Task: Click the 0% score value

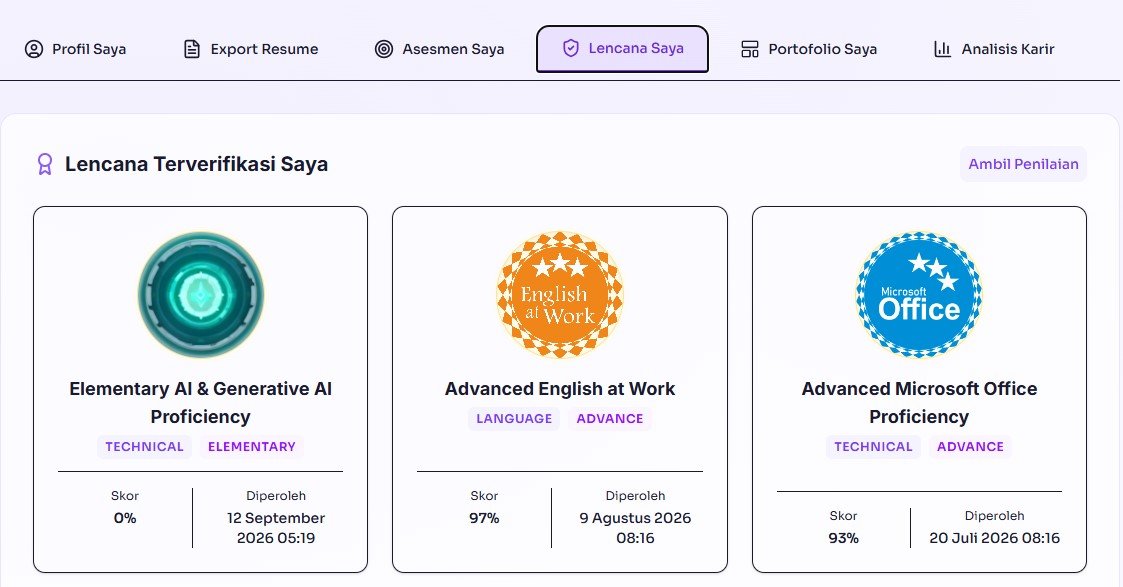Action: (x=125, y=518)
